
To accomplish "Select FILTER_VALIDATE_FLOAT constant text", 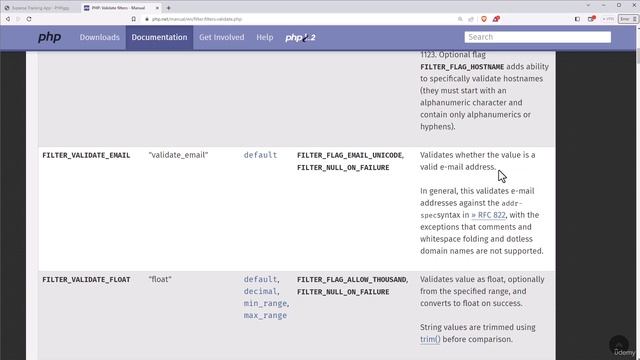I will pos(86,280).
